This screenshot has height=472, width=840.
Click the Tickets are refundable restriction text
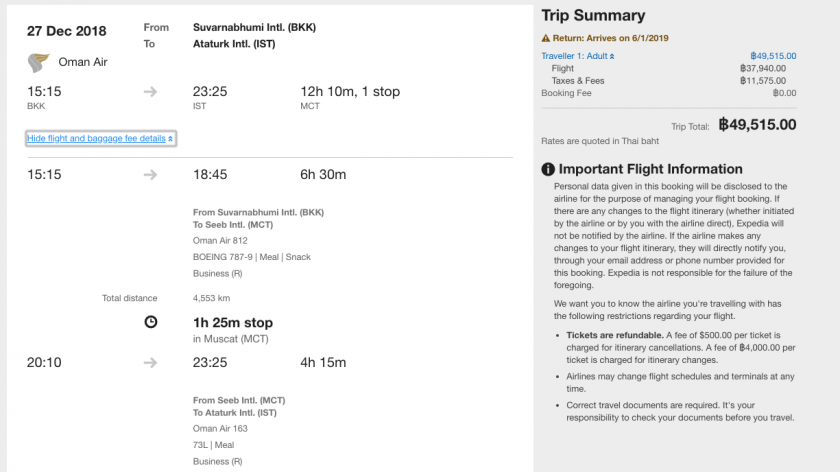(x=615, y=335)
